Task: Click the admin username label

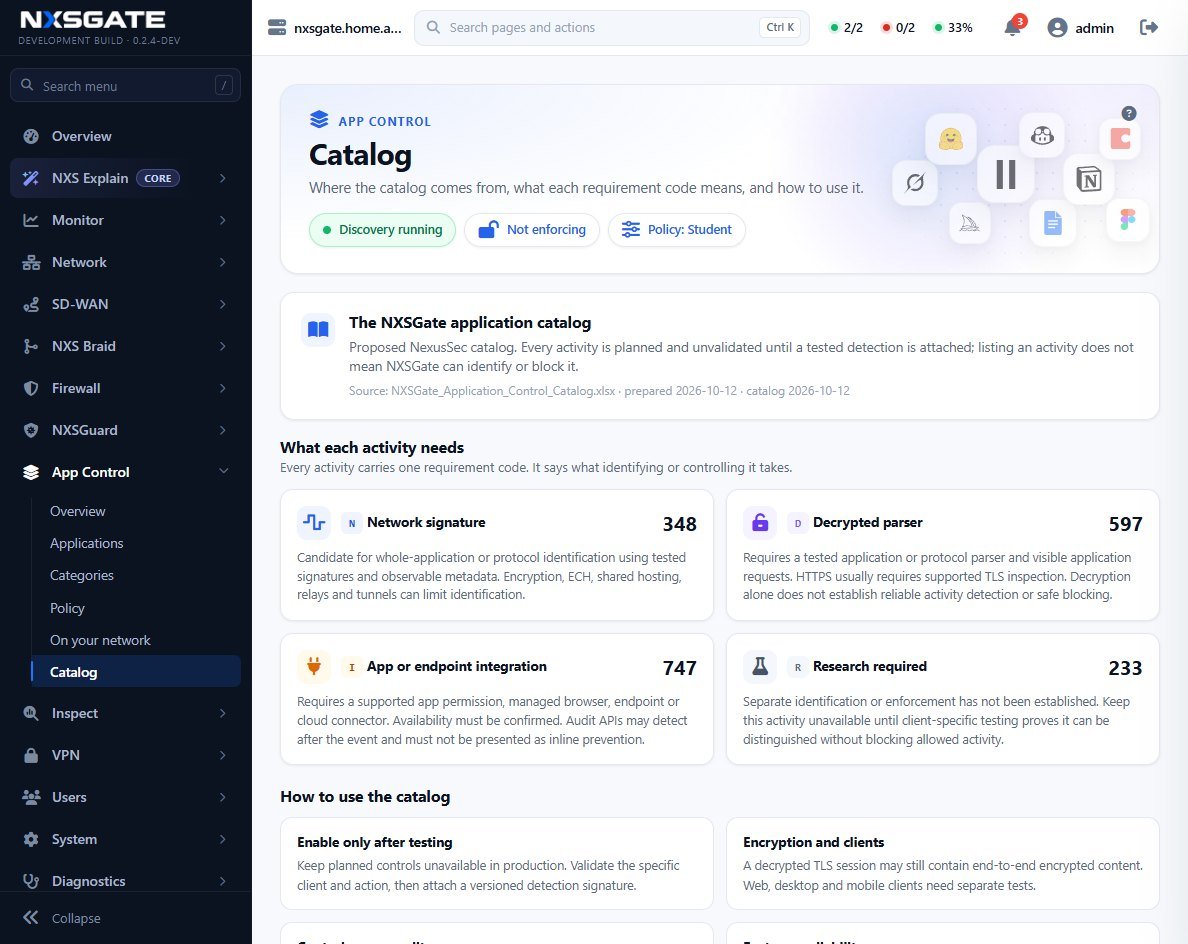Action: coord(1095,28)
